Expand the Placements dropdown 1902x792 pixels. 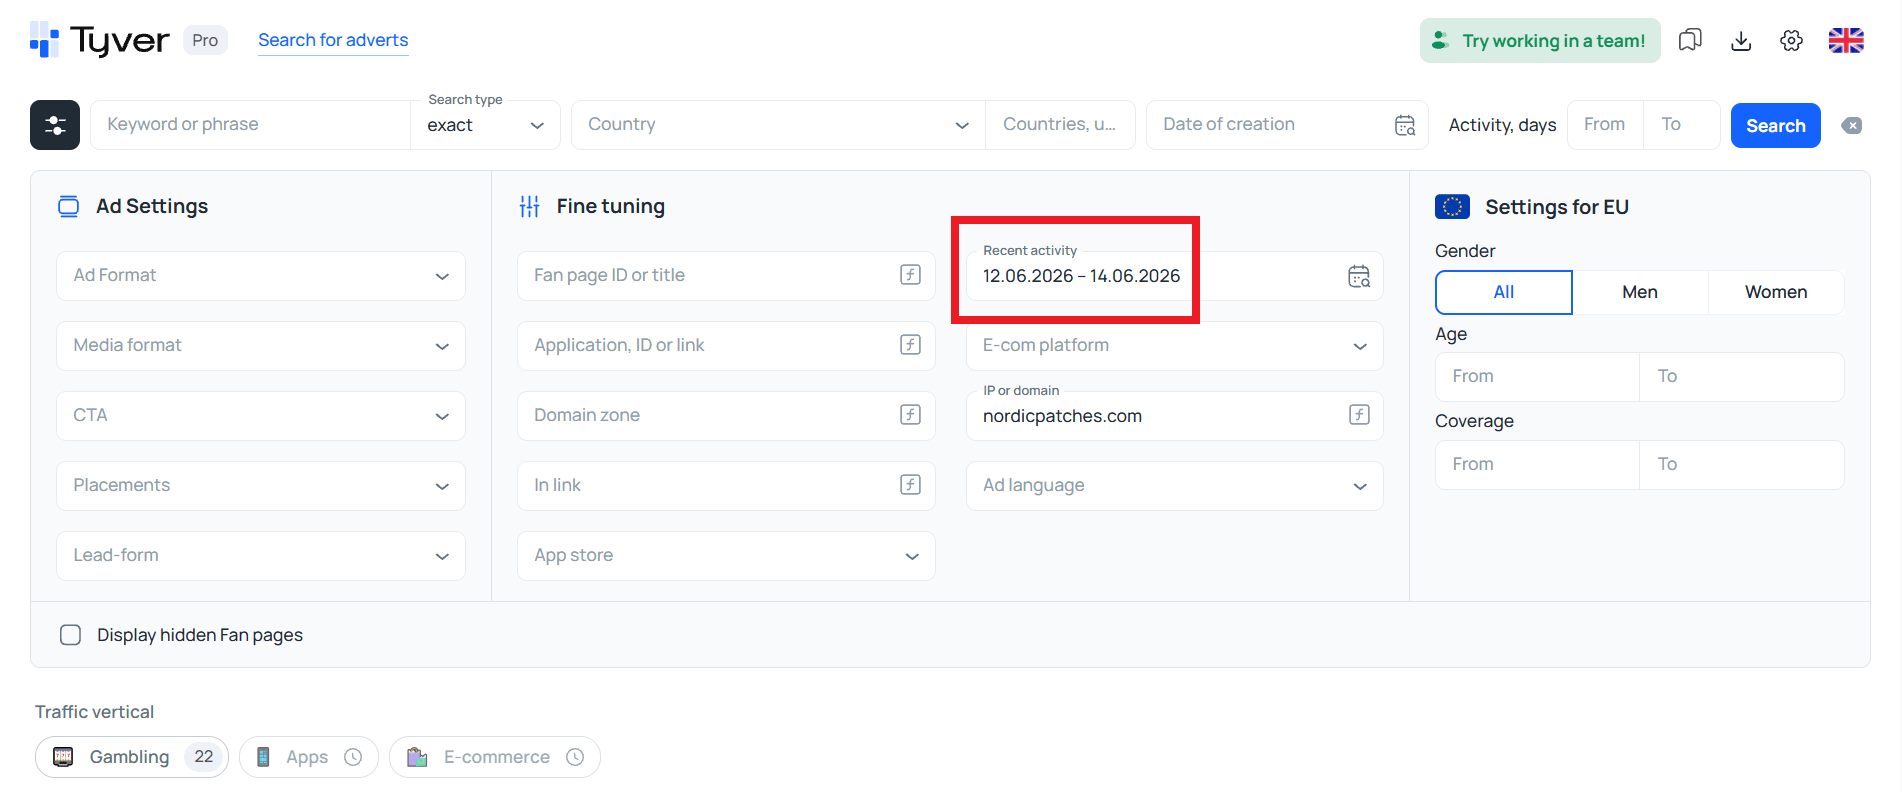tap(261, 486)
